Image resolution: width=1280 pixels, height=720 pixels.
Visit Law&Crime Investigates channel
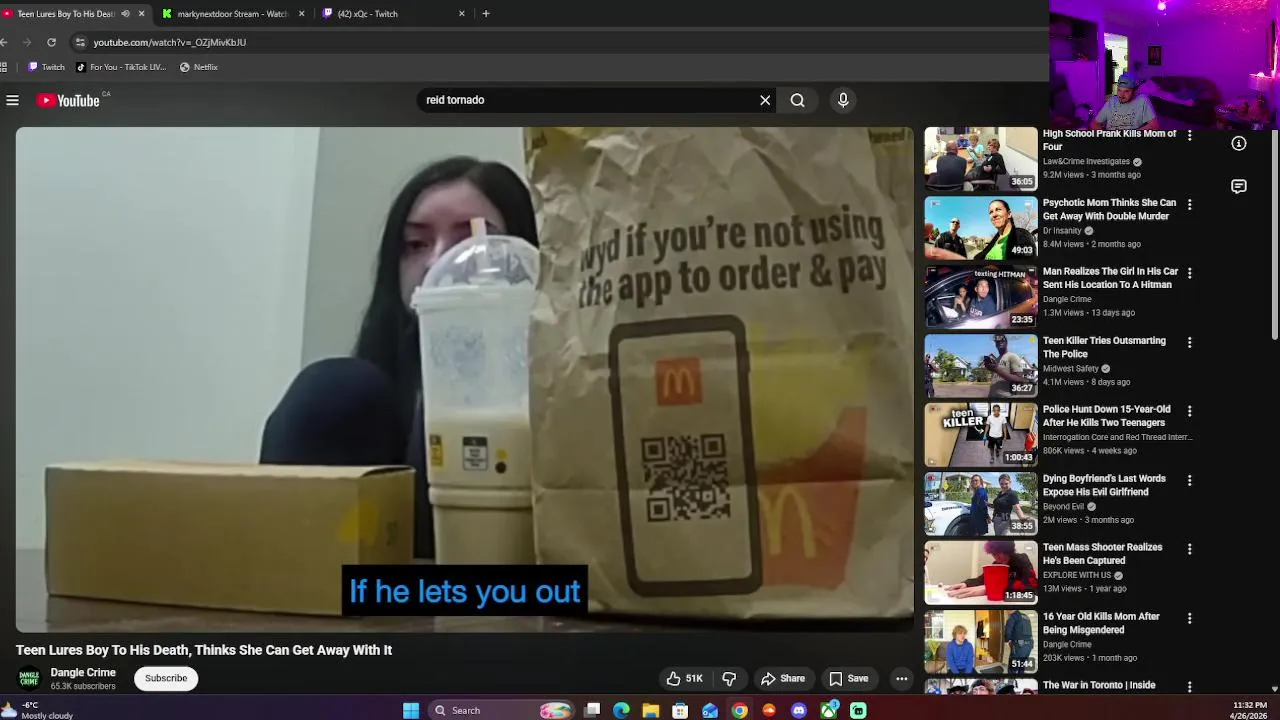coord(1086,161)
